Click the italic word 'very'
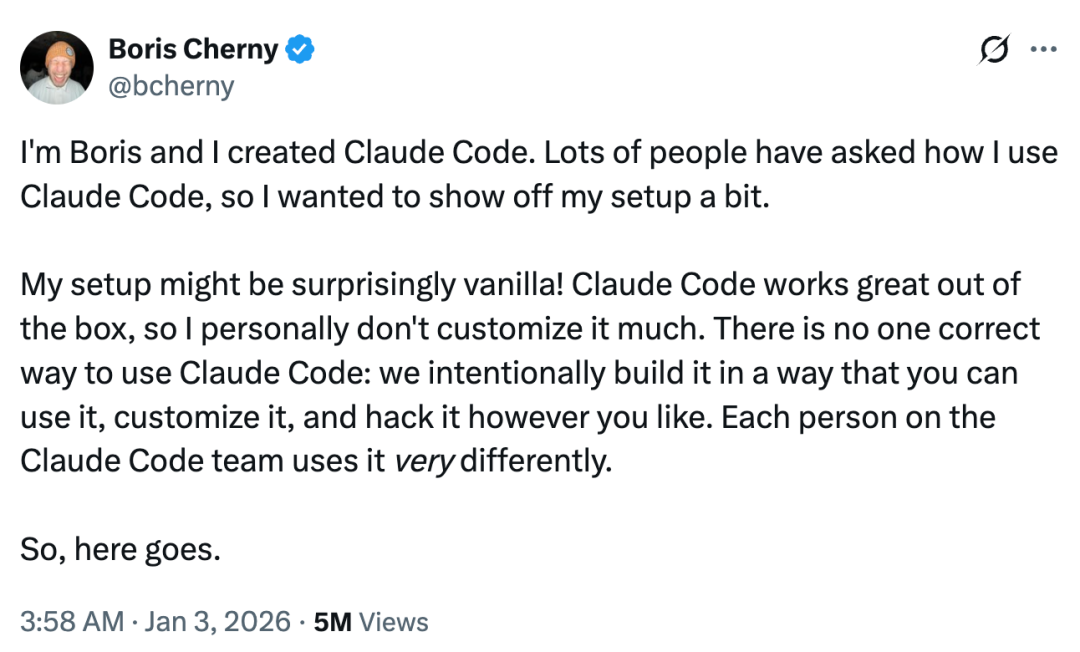1080x652 pixels. [x=424, y=461]
